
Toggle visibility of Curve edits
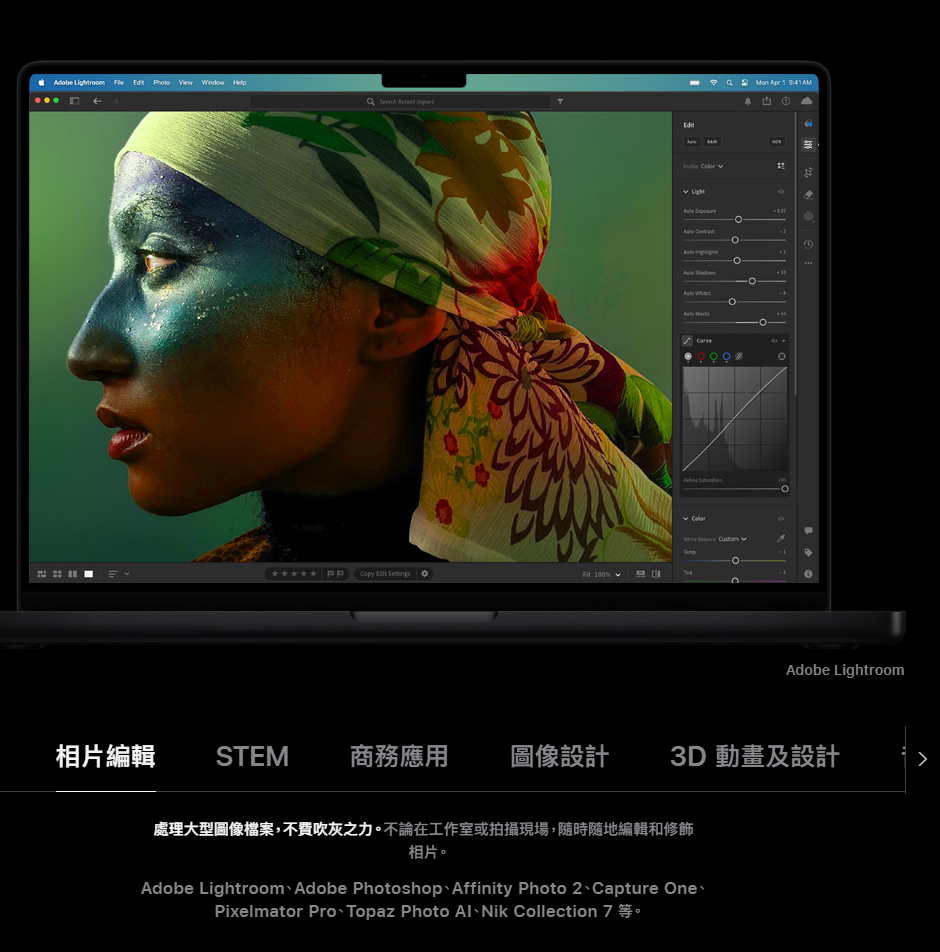click(773, 341)
